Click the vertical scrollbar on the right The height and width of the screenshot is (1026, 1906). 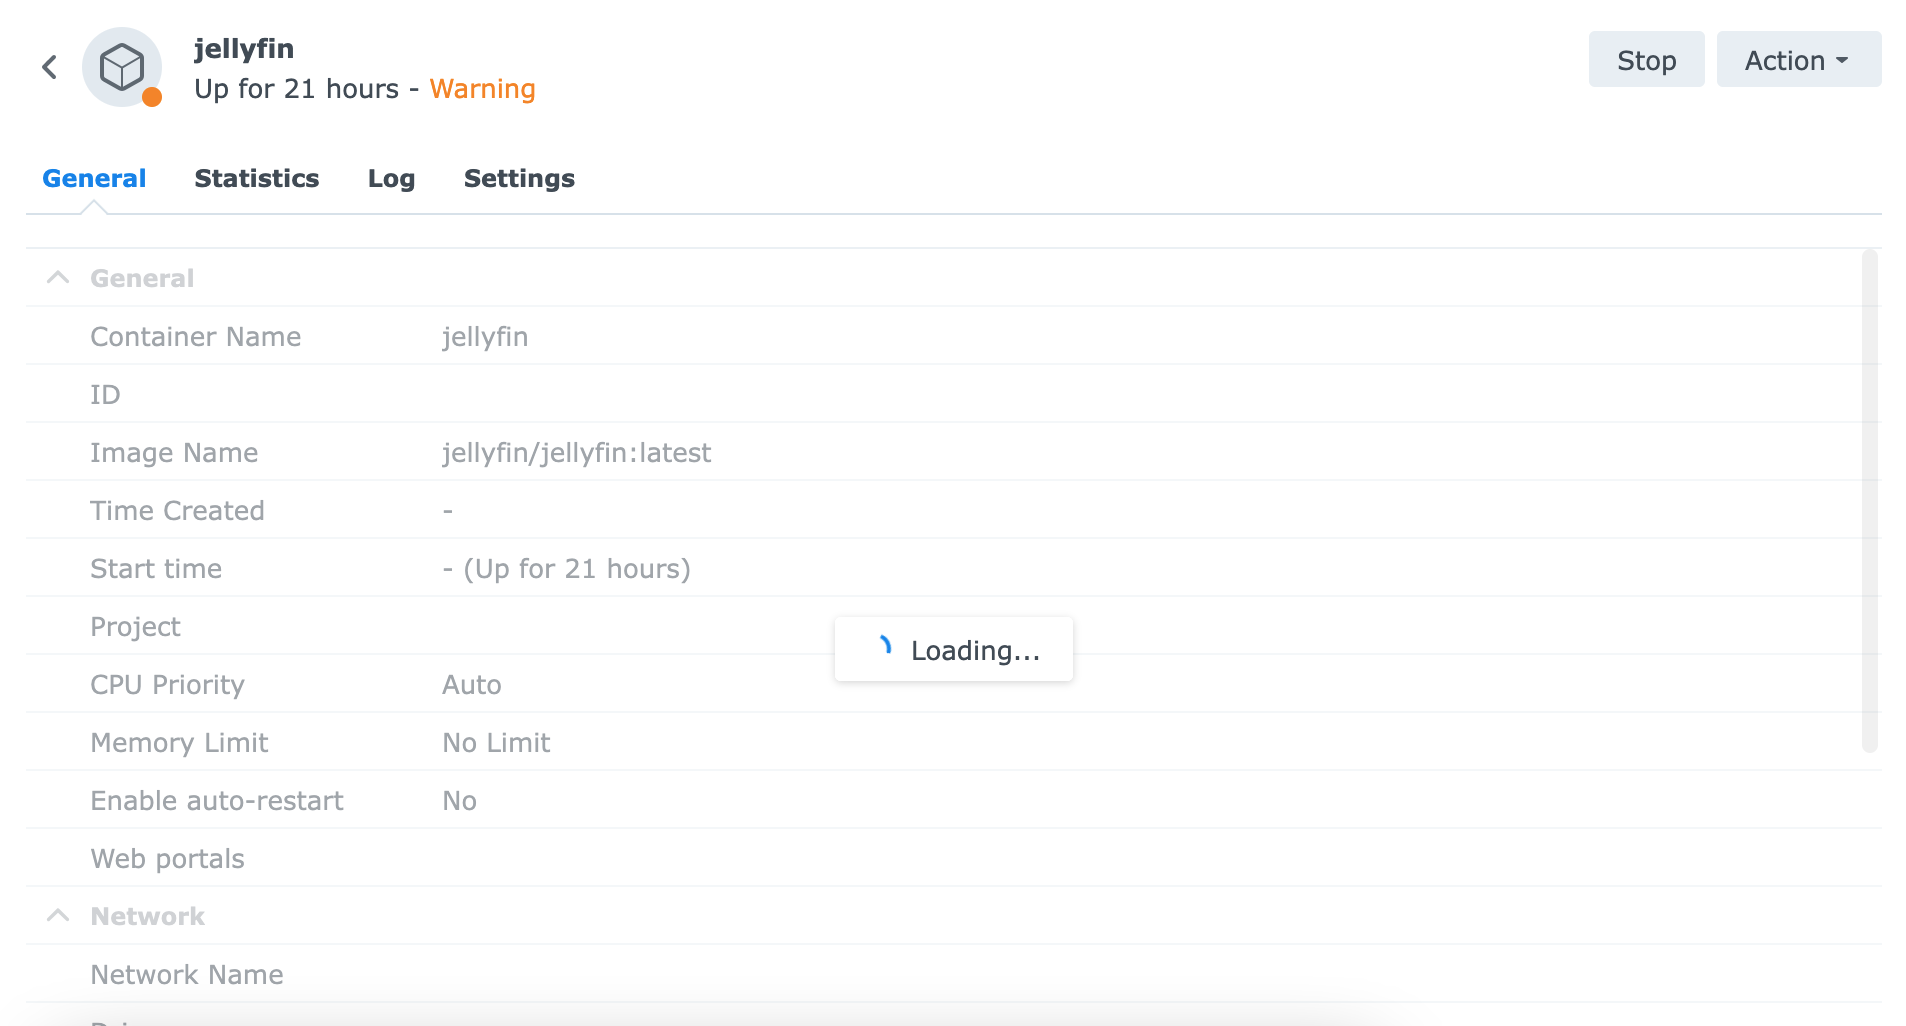1869,500
